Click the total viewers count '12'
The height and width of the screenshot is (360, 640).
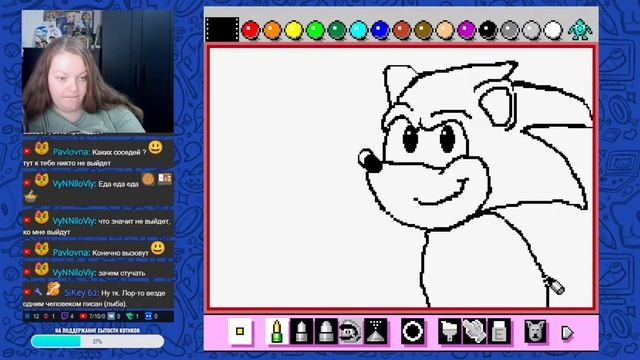click(x=36, y=316)
